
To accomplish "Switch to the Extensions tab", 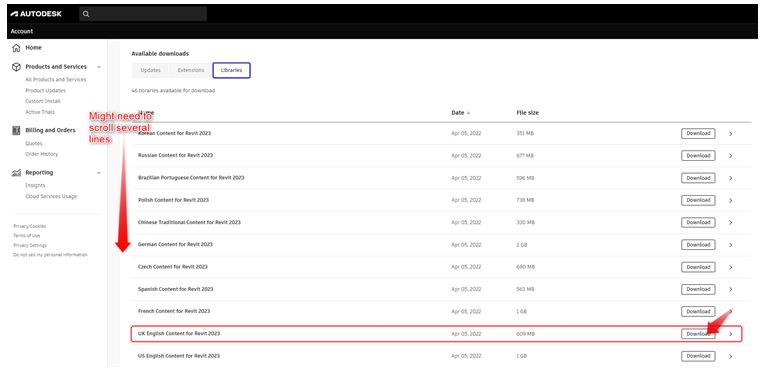I will click(190, 70).
